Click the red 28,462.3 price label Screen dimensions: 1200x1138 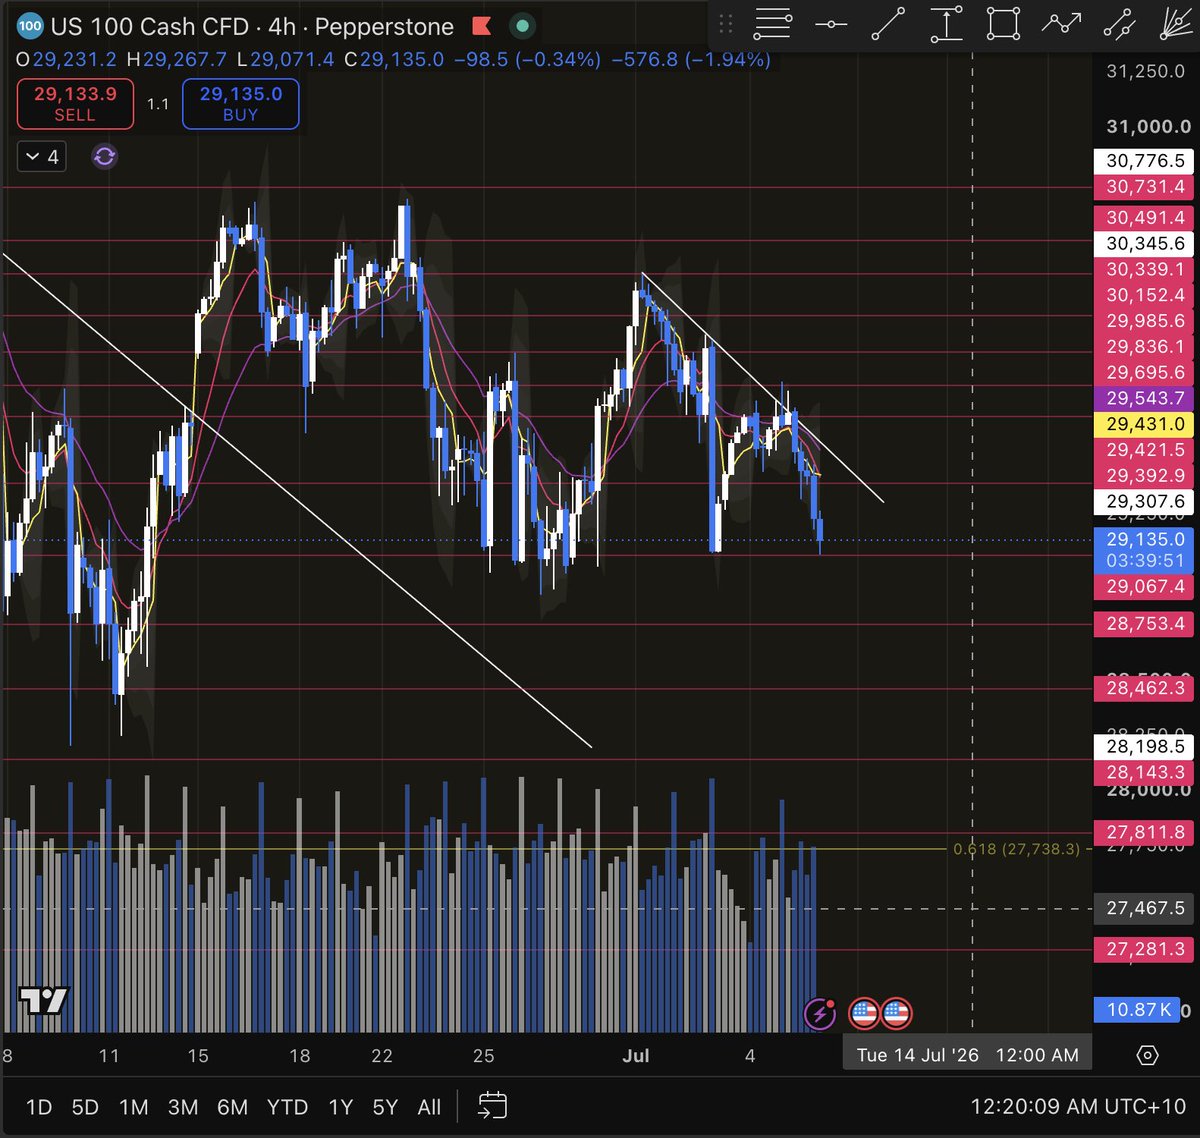pyautogui.click(x=1145, y=687)
